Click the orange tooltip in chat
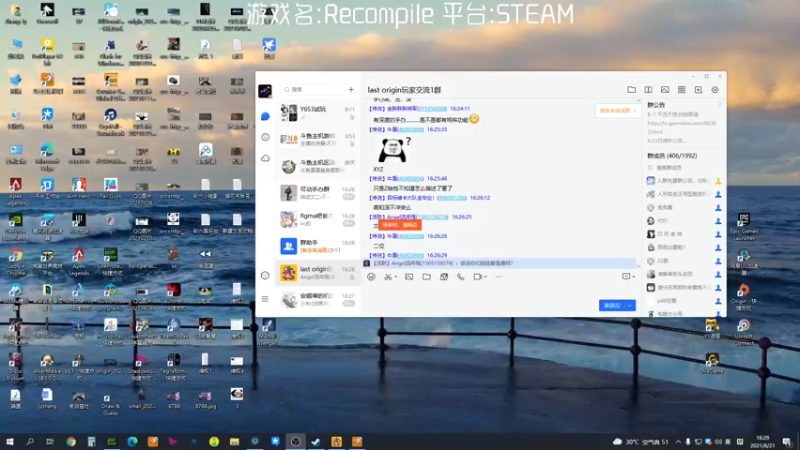The image size is (800, 450). [399, 224]
